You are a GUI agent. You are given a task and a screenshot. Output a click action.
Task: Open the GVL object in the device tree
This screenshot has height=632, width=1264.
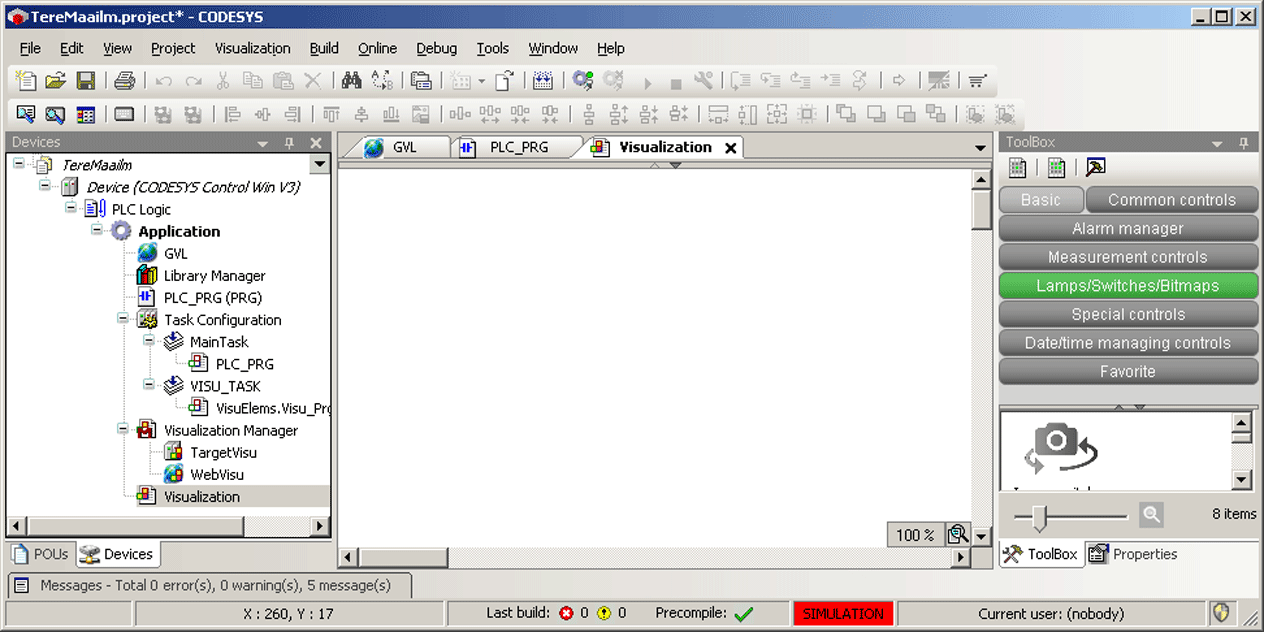[x=175, y=253]
